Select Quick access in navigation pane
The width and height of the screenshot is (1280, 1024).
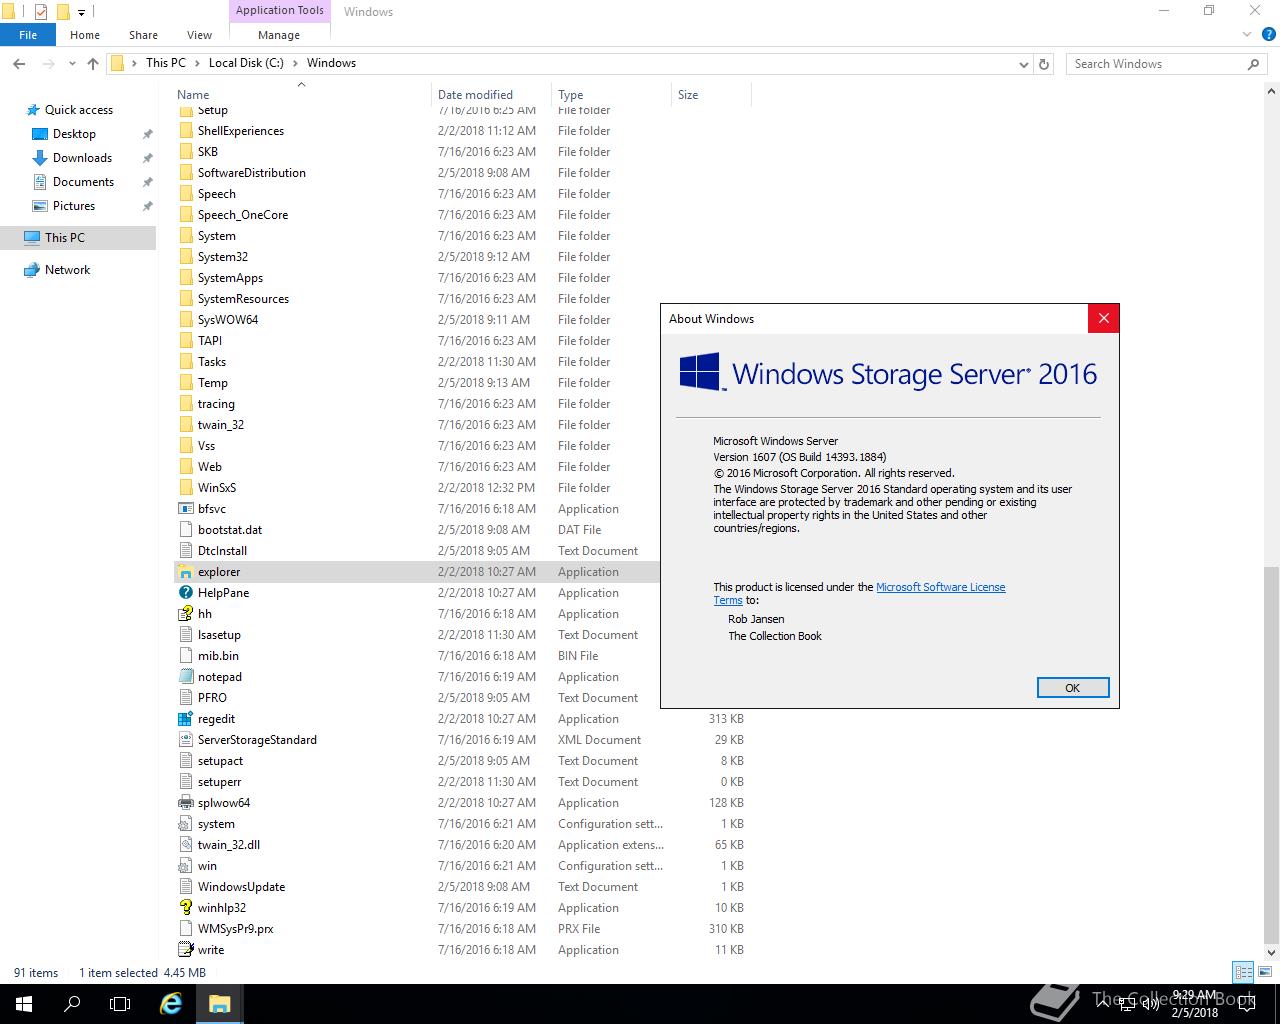pos(78,110)
